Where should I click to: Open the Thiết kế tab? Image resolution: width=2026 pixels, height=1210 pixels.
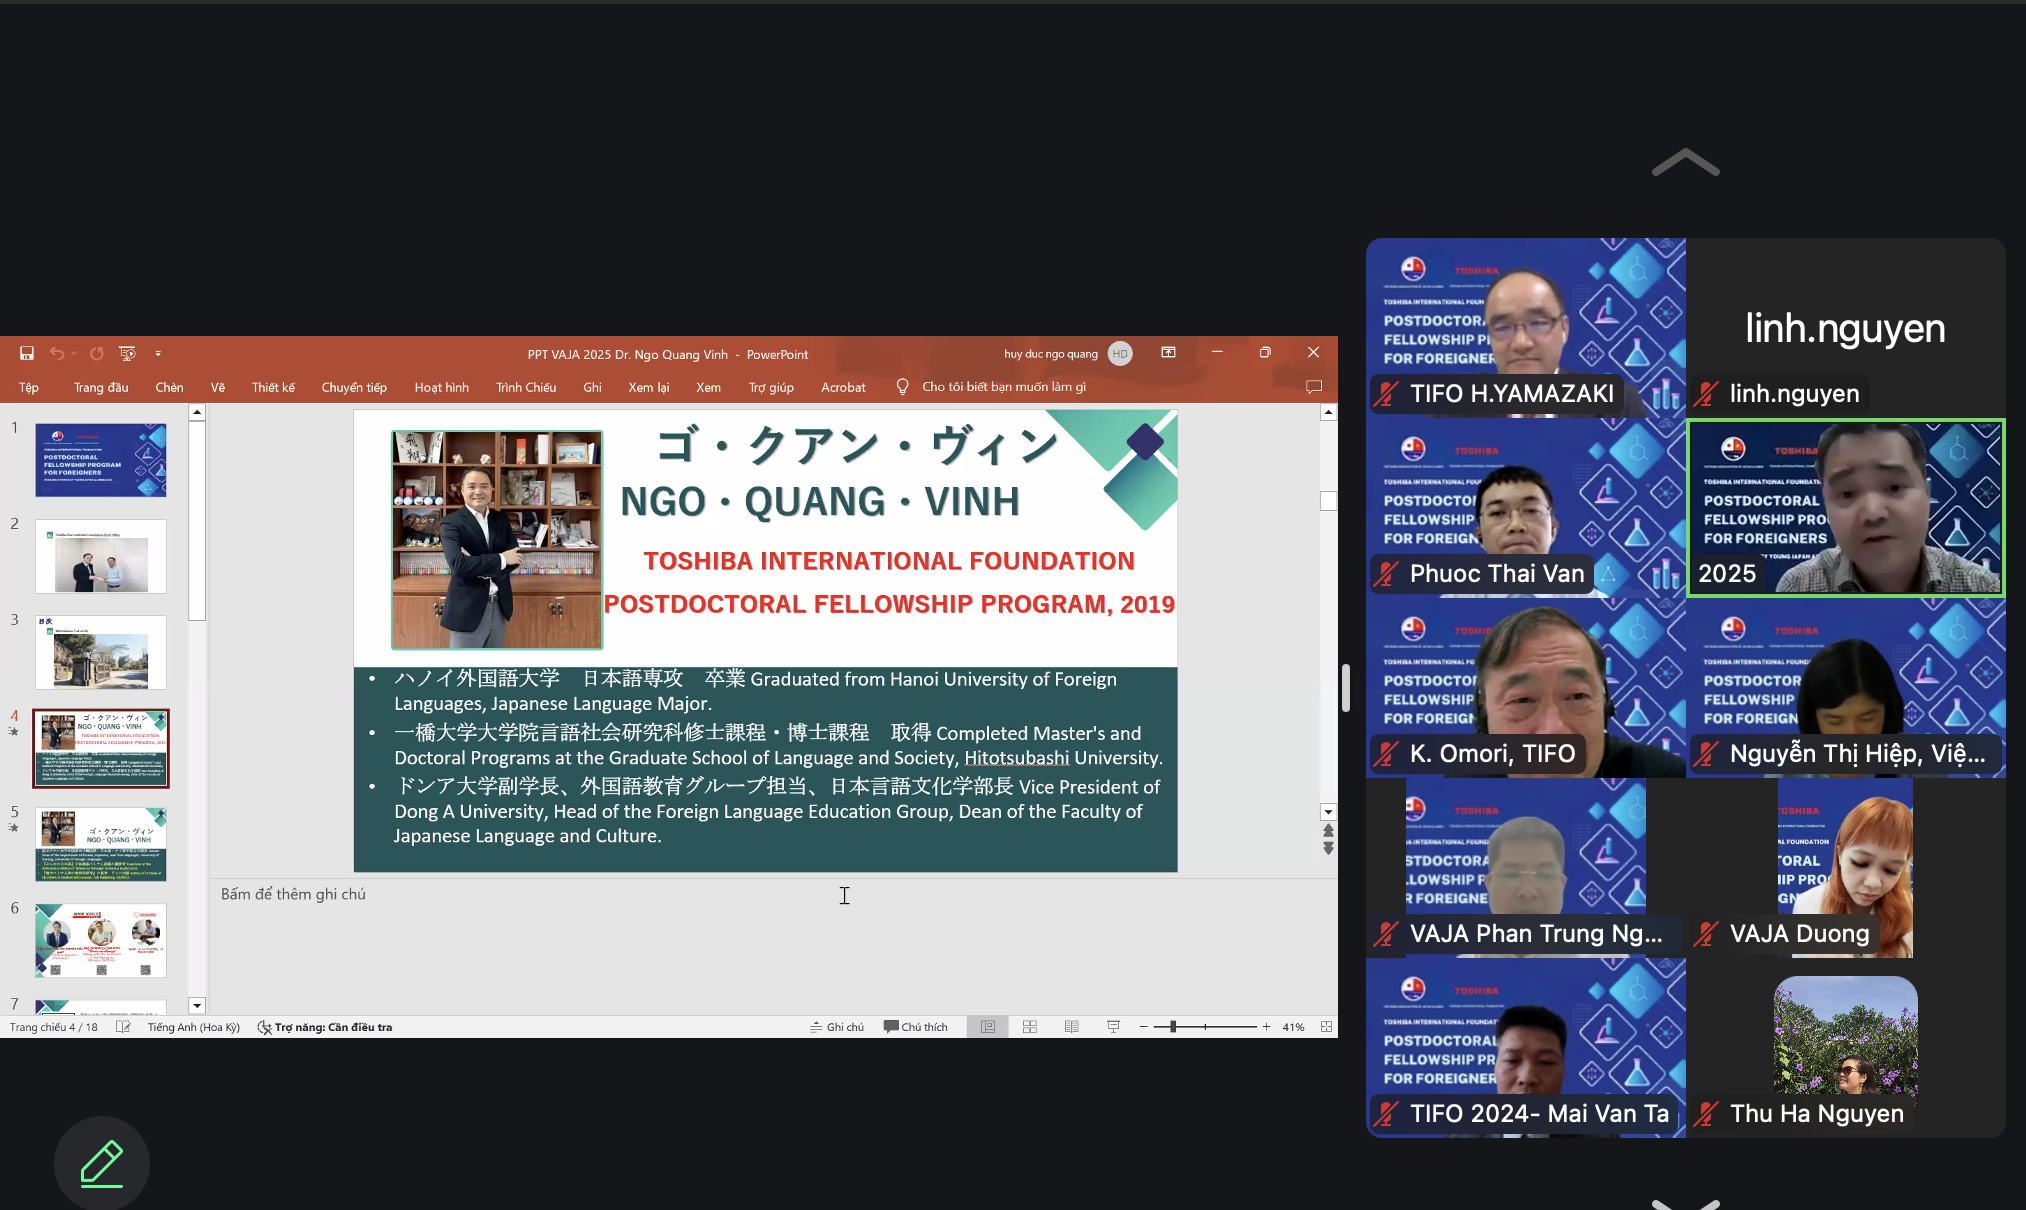[x=273, y=387]
